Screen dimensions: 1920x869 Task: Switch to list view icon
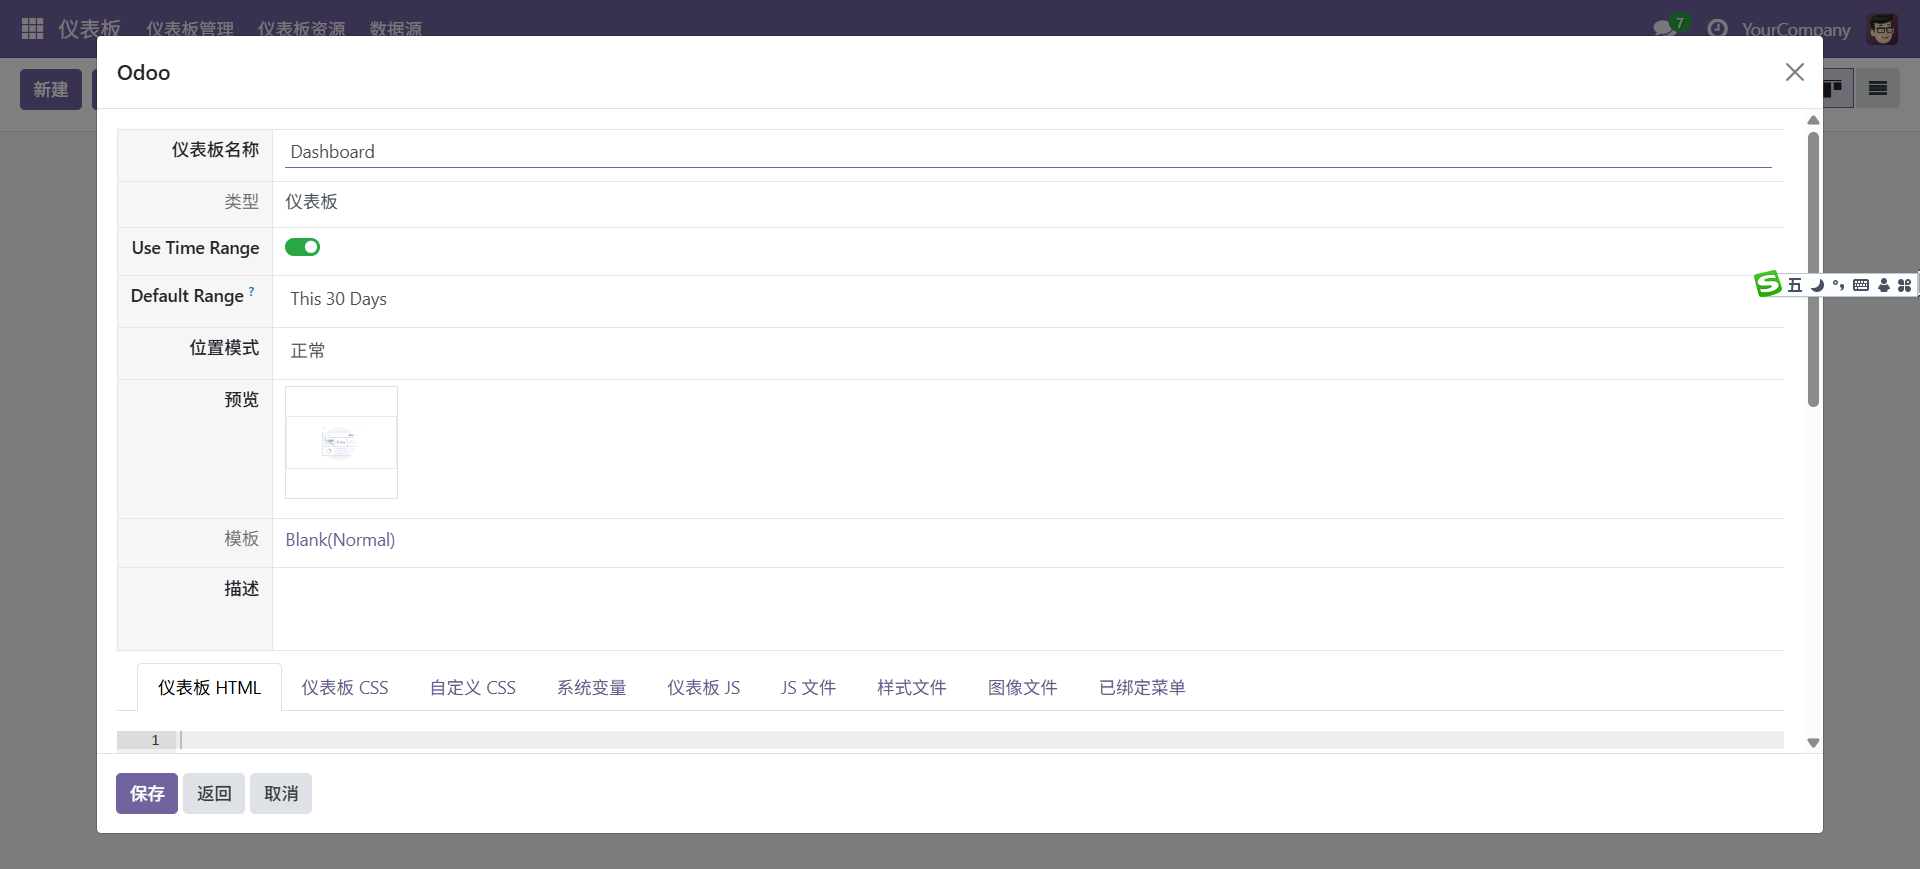(1877, 89)
